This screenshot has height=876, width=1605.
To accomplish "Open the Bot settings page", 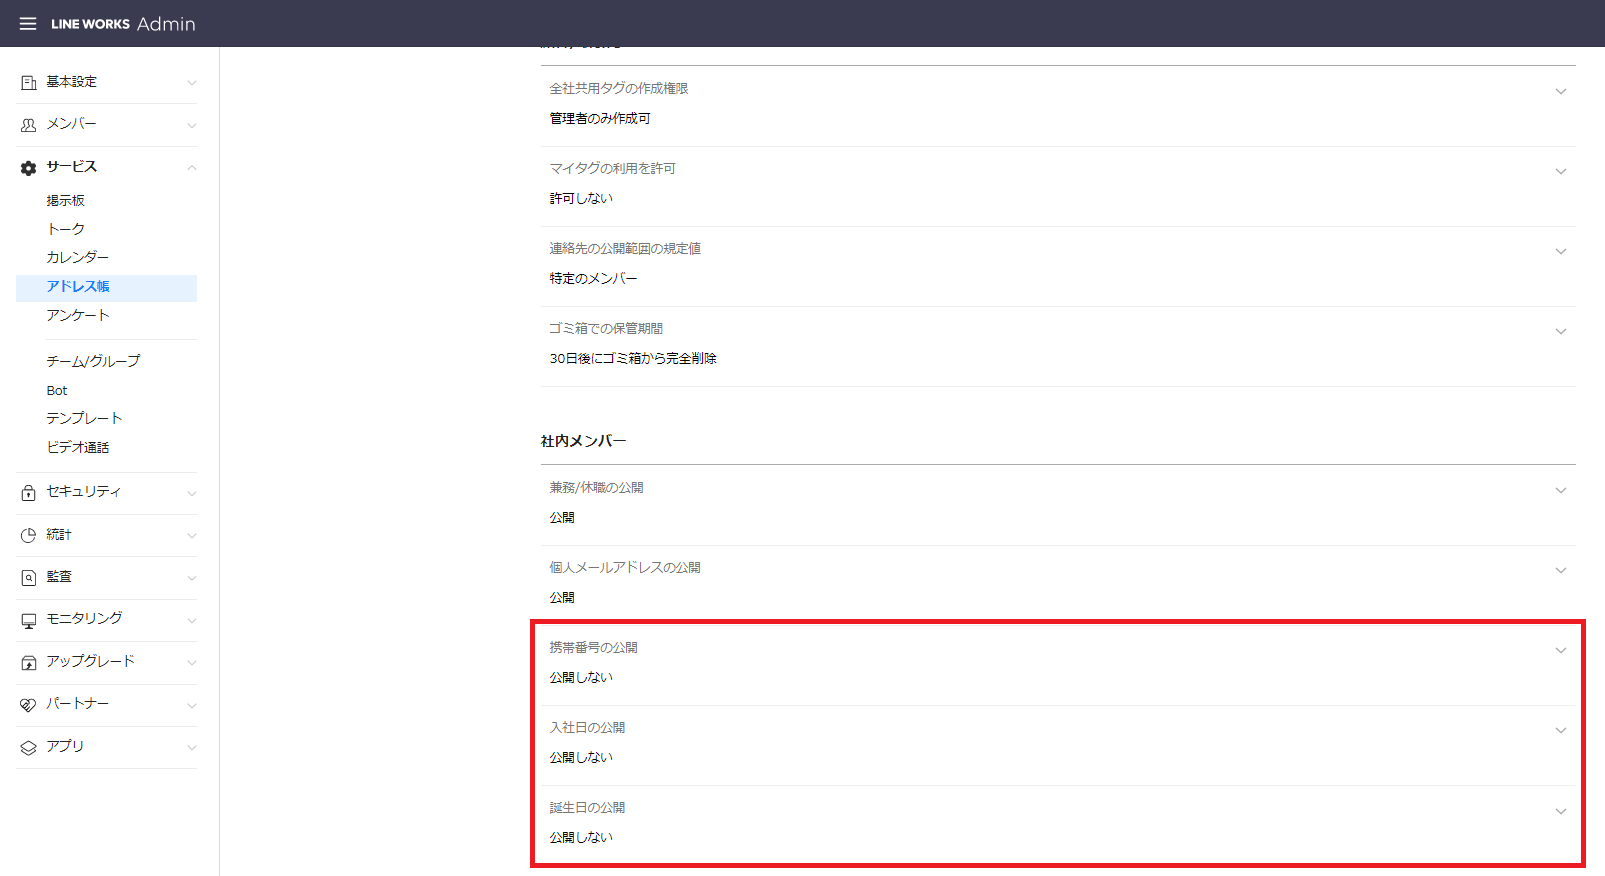I will [57, 391].
